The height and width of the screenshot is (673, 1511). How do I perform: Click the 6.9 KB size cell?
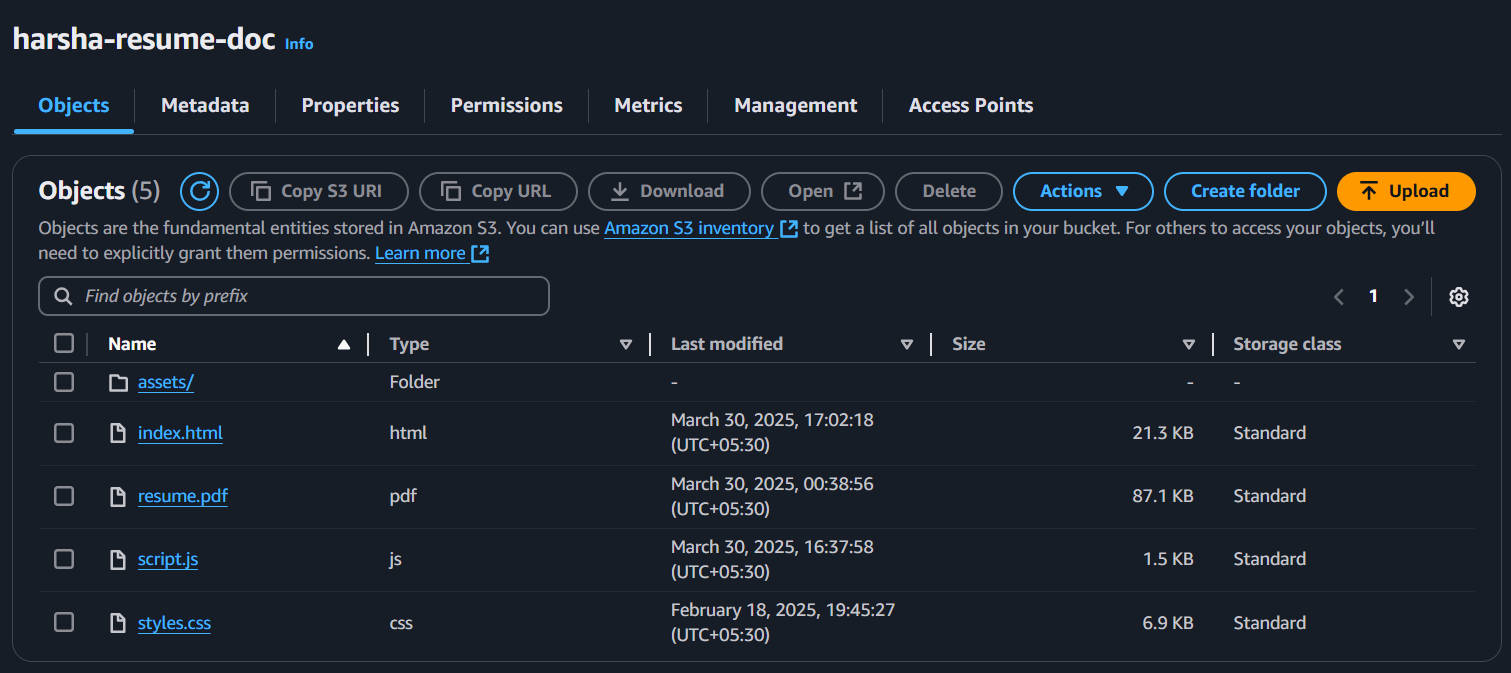pyautogui.click(x=1168, y=623)
